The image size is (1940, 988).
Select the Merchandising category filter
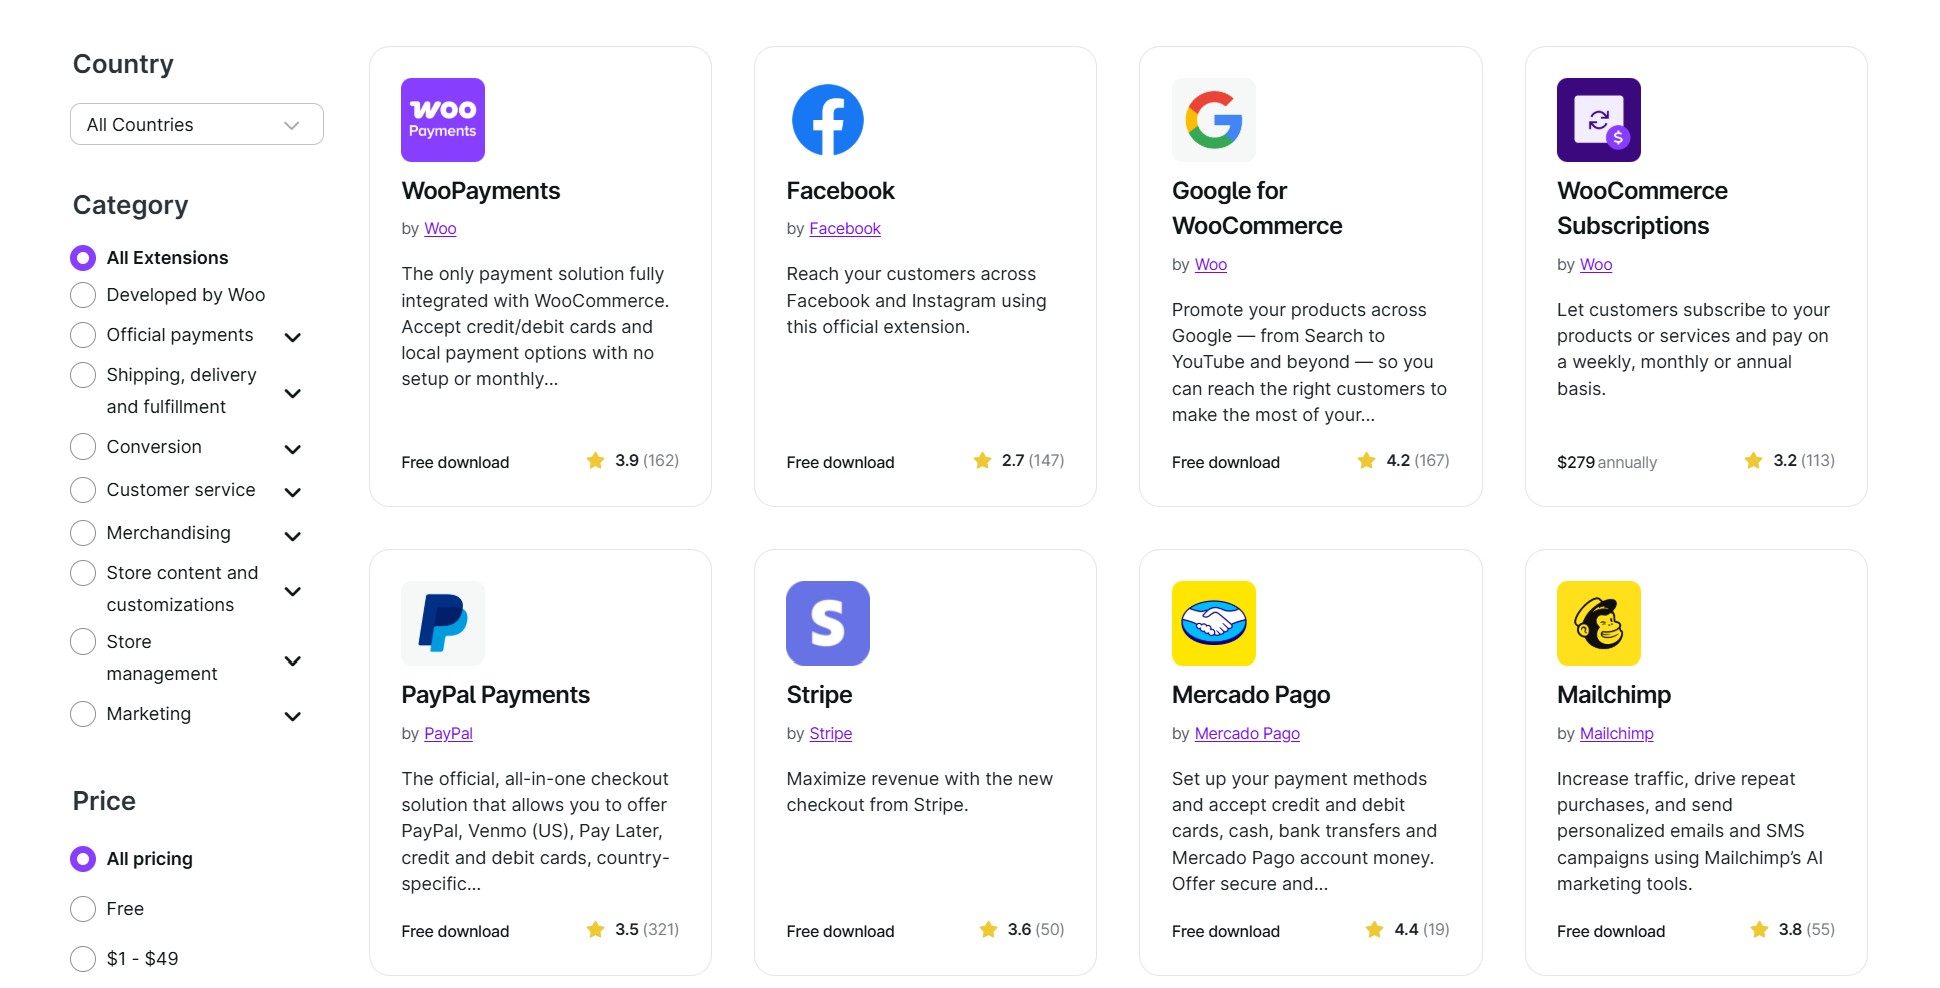(83, 533)
